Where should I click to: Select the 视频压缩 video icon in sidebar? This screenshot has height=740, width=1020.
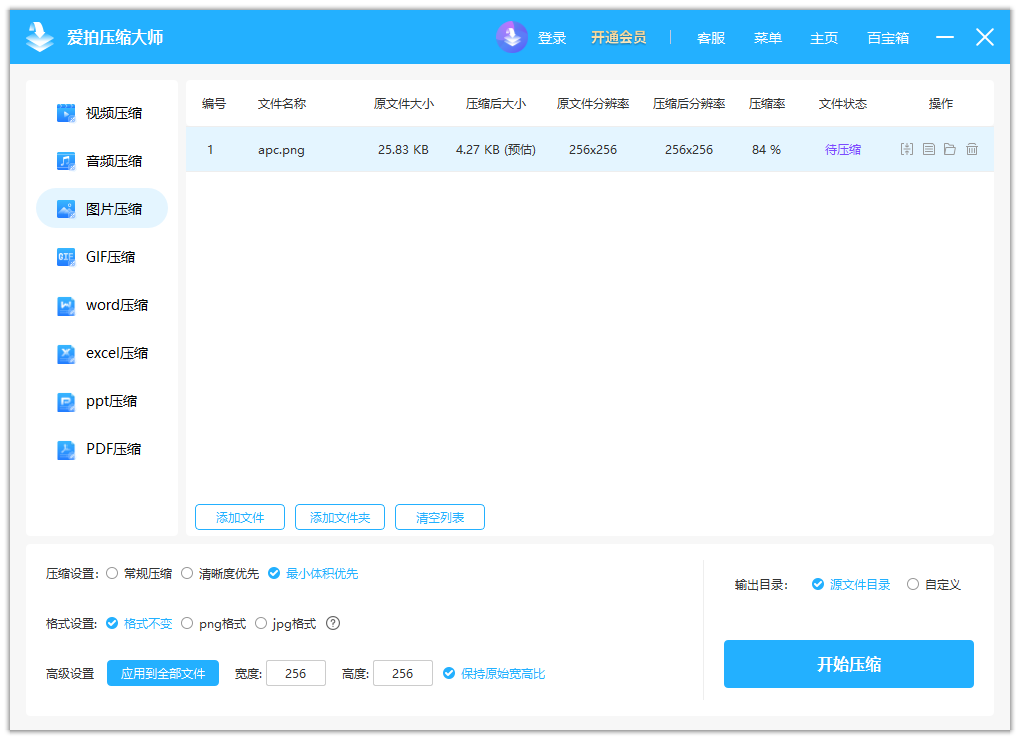coord(66,113)
